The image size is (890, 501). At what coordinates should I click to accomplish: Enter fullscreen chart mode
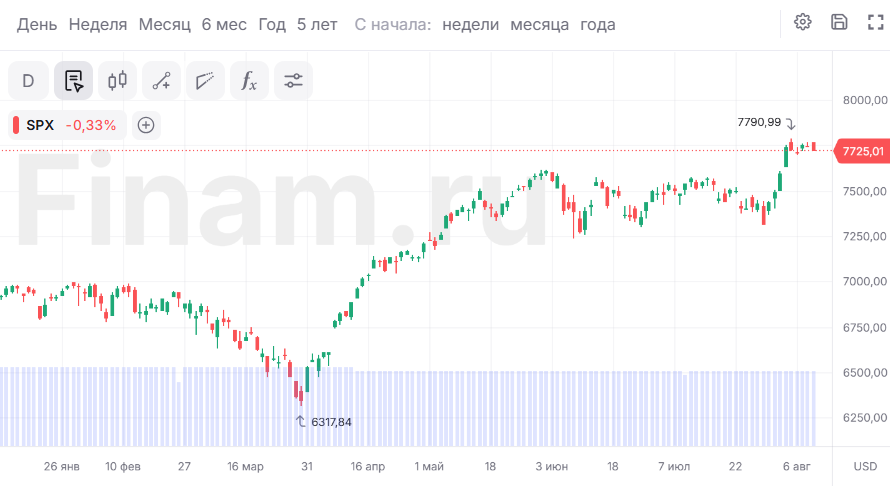pyautogui.click(x=876, y=22)
